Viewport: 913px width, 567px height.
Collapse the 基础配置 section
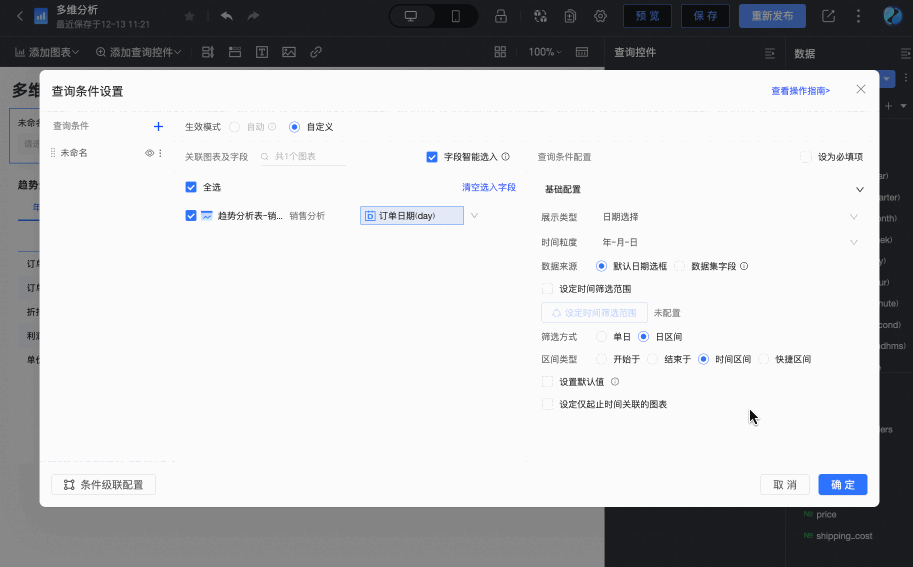(x=859, y=189)
